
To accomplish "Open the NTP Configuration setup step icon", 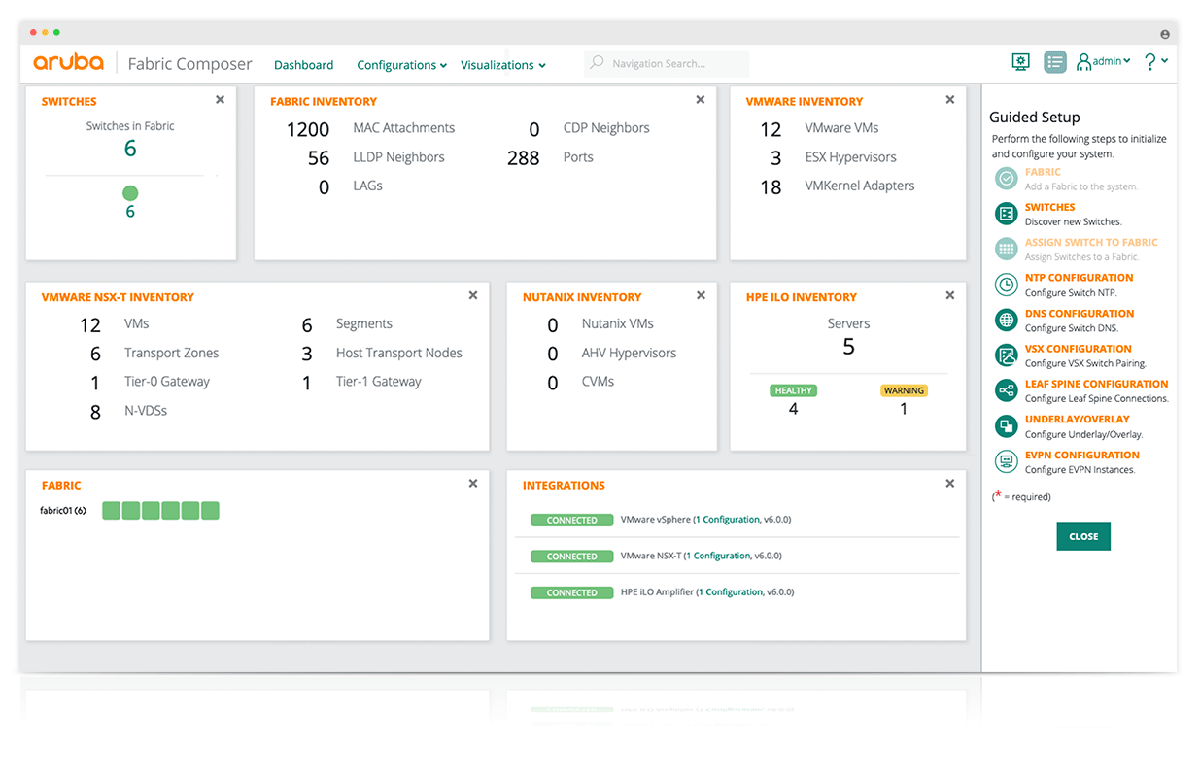I will [1006, 284].
